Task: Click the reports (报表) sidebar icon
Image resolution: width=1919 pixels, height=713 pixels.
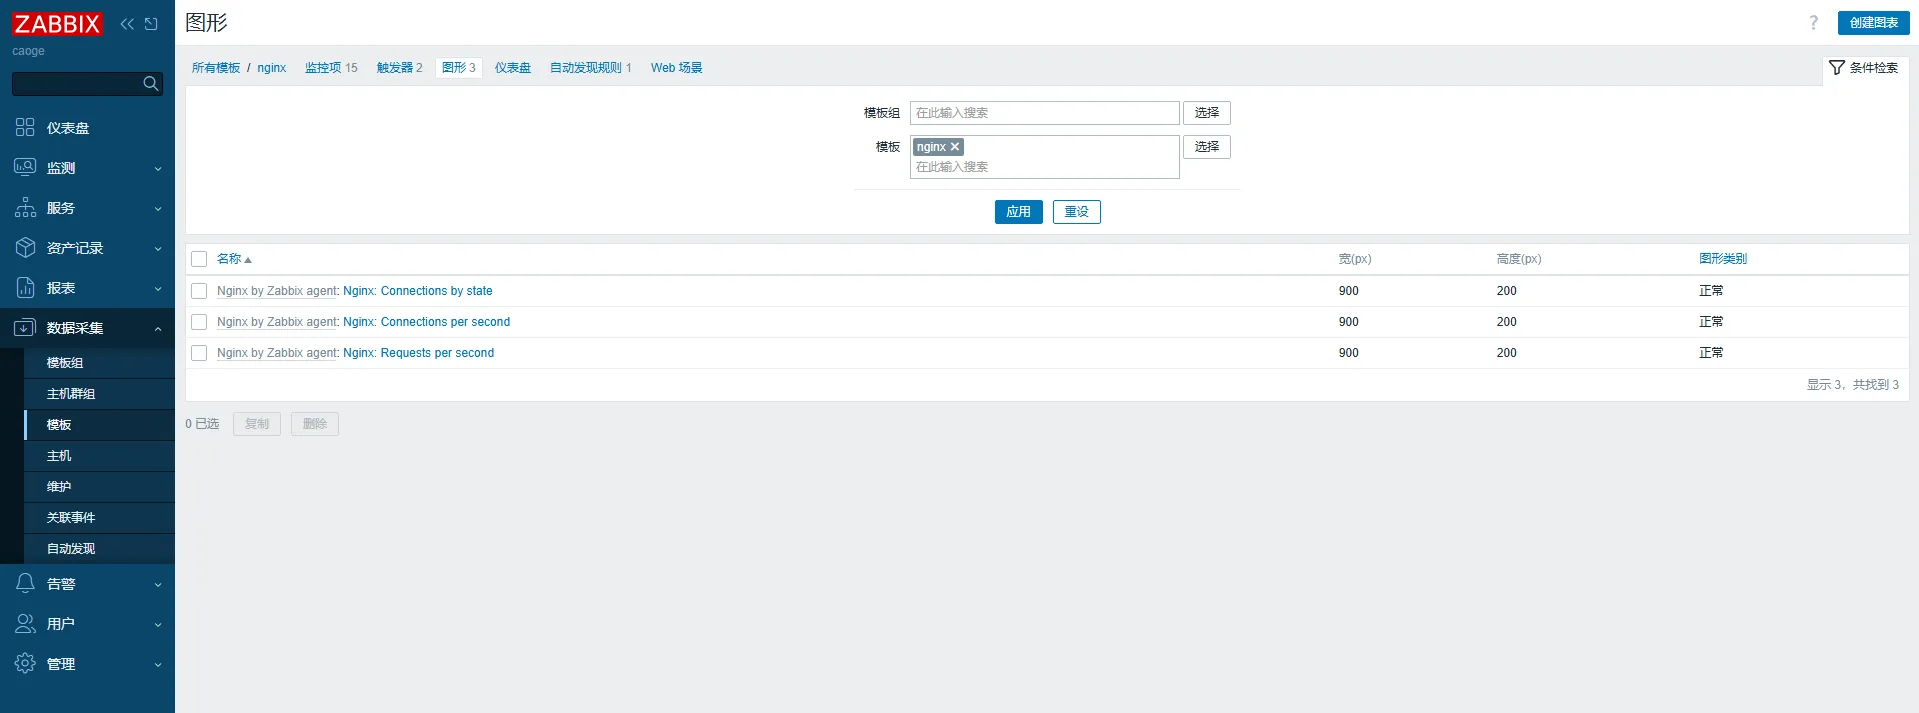Action: [25, 287]
